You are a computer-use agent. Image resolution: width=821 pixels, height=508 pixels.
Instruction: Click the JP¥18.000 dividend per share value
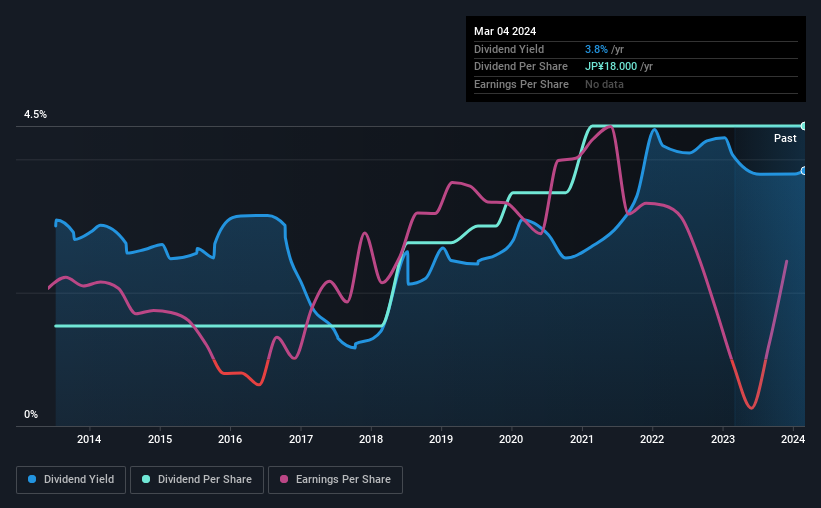[611, 67]
